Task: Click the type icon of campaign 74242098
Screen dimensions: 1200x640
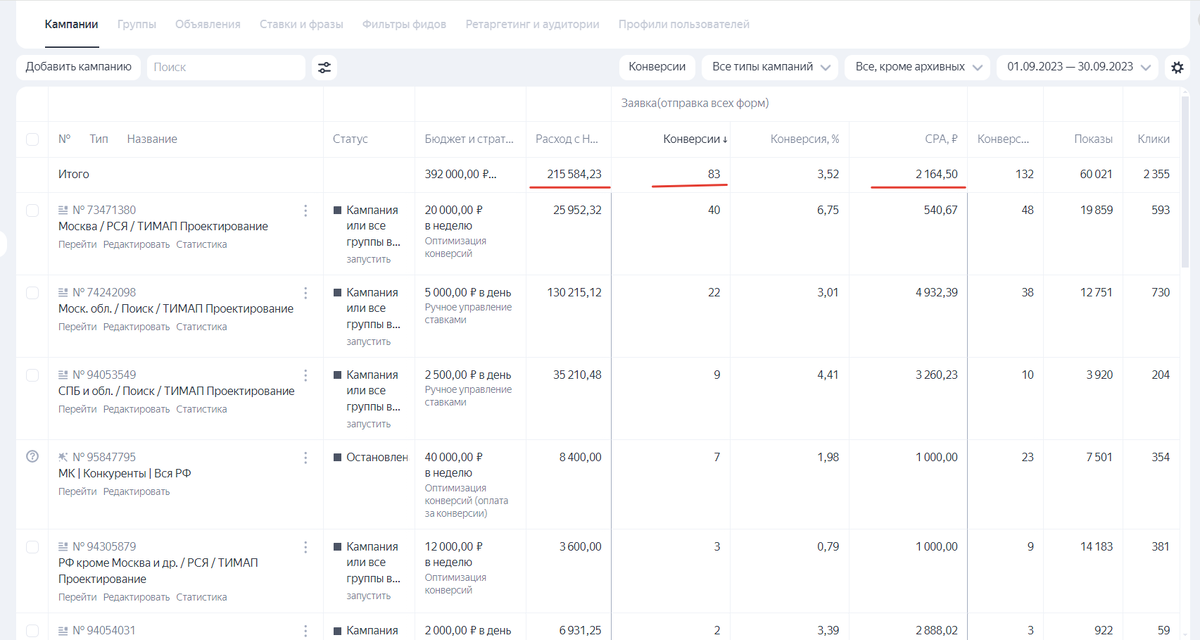Action: pos(64,293)
